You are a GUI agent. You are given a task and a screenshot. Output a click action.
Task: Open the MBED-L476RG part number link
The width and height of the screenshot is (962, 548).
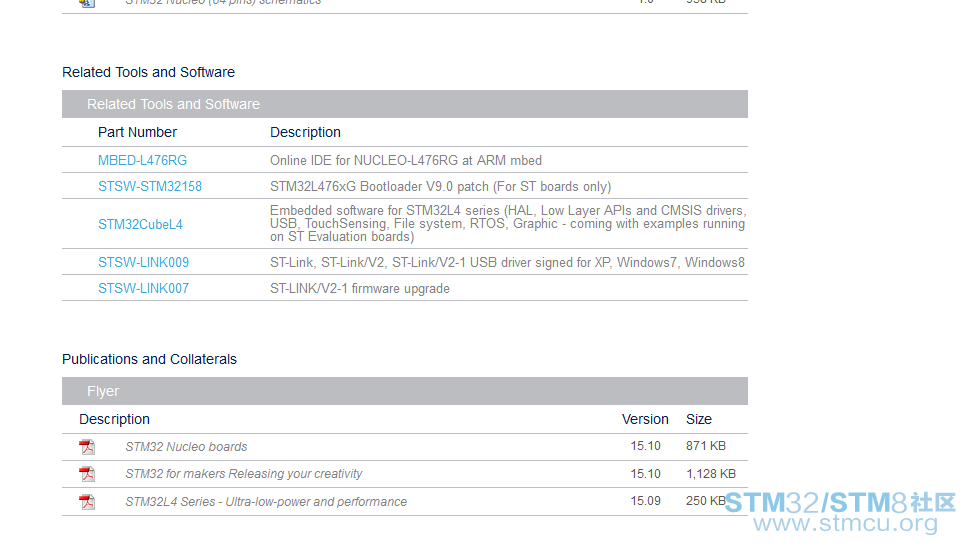coord(142,160)
